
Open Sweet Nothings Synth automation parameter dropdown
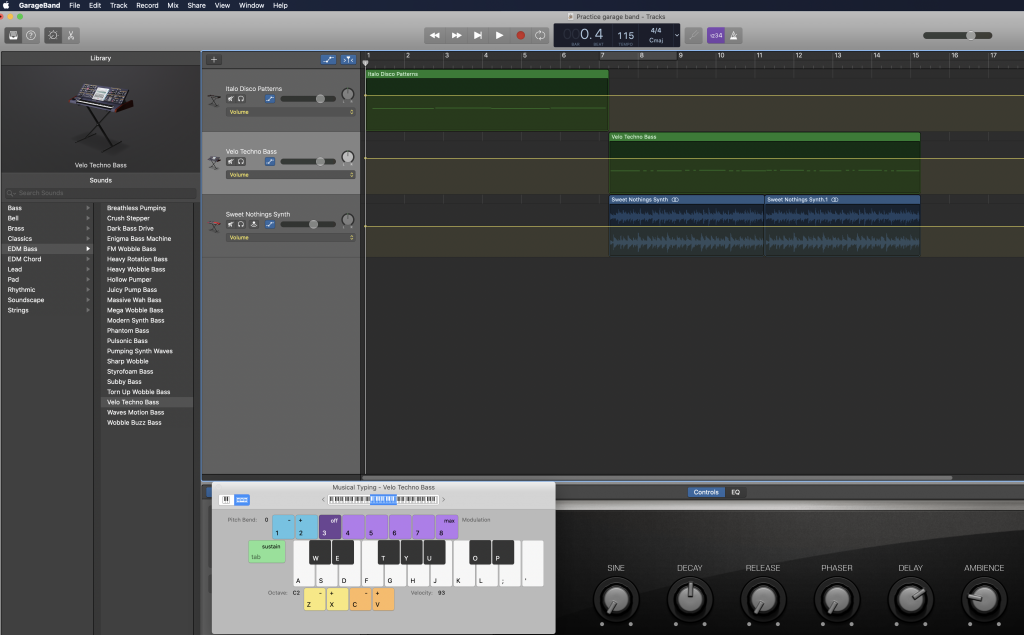pos(291,238)
